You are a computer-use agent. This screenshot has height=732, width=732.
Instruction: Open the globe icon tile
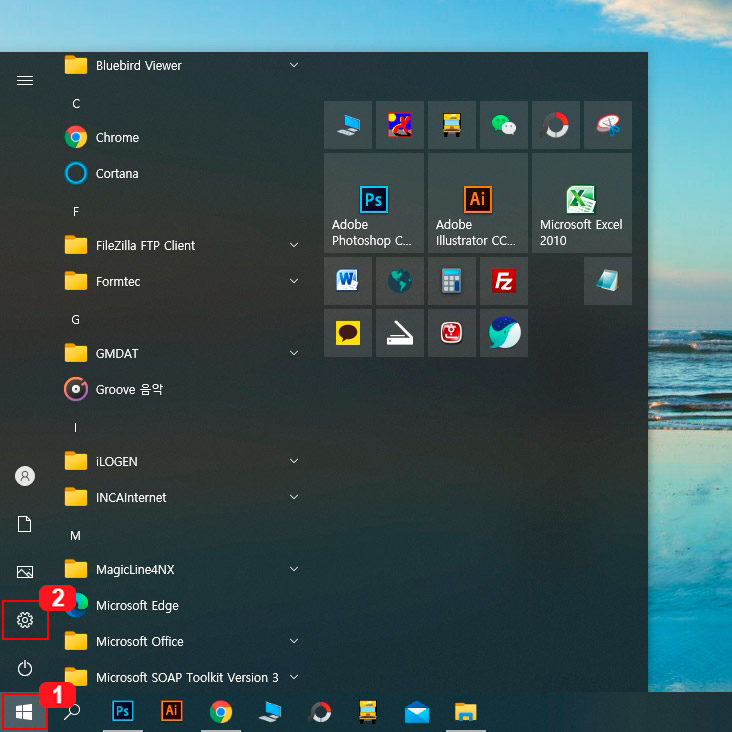(400, 281)
